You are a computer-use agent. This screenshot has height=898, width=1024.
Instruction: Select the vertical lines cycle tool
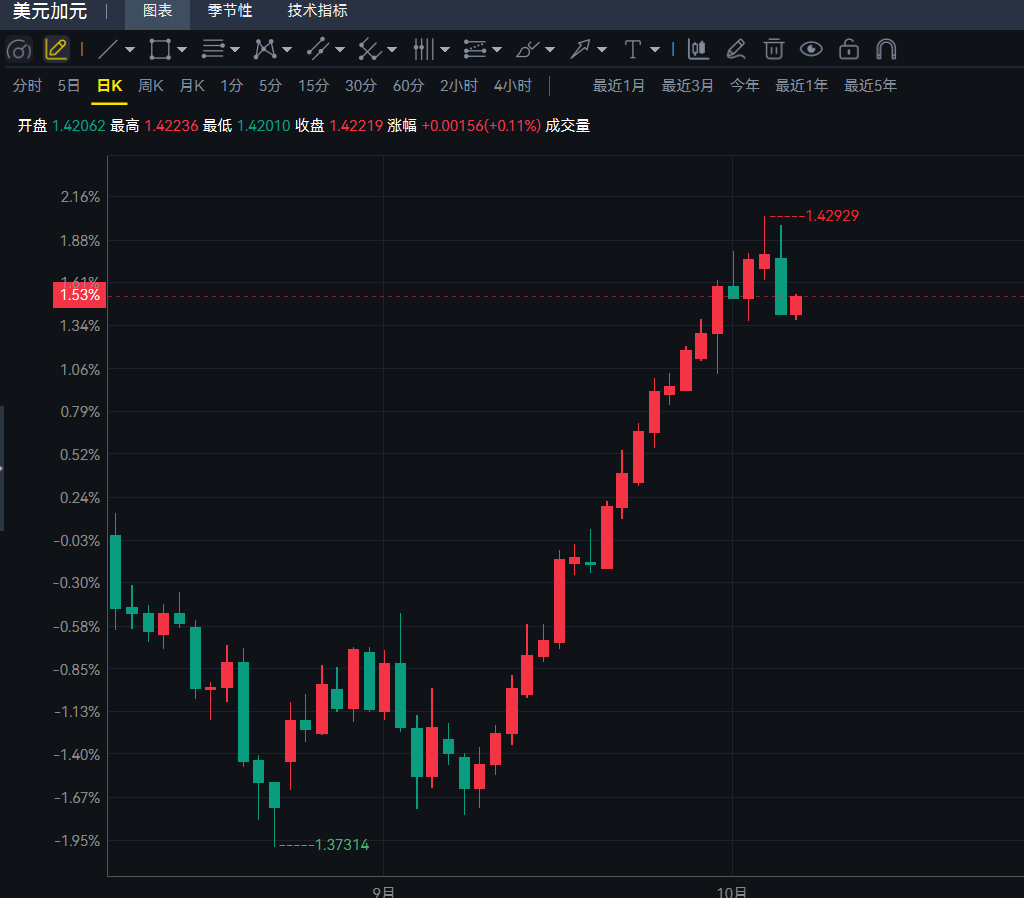pos(423,49)
